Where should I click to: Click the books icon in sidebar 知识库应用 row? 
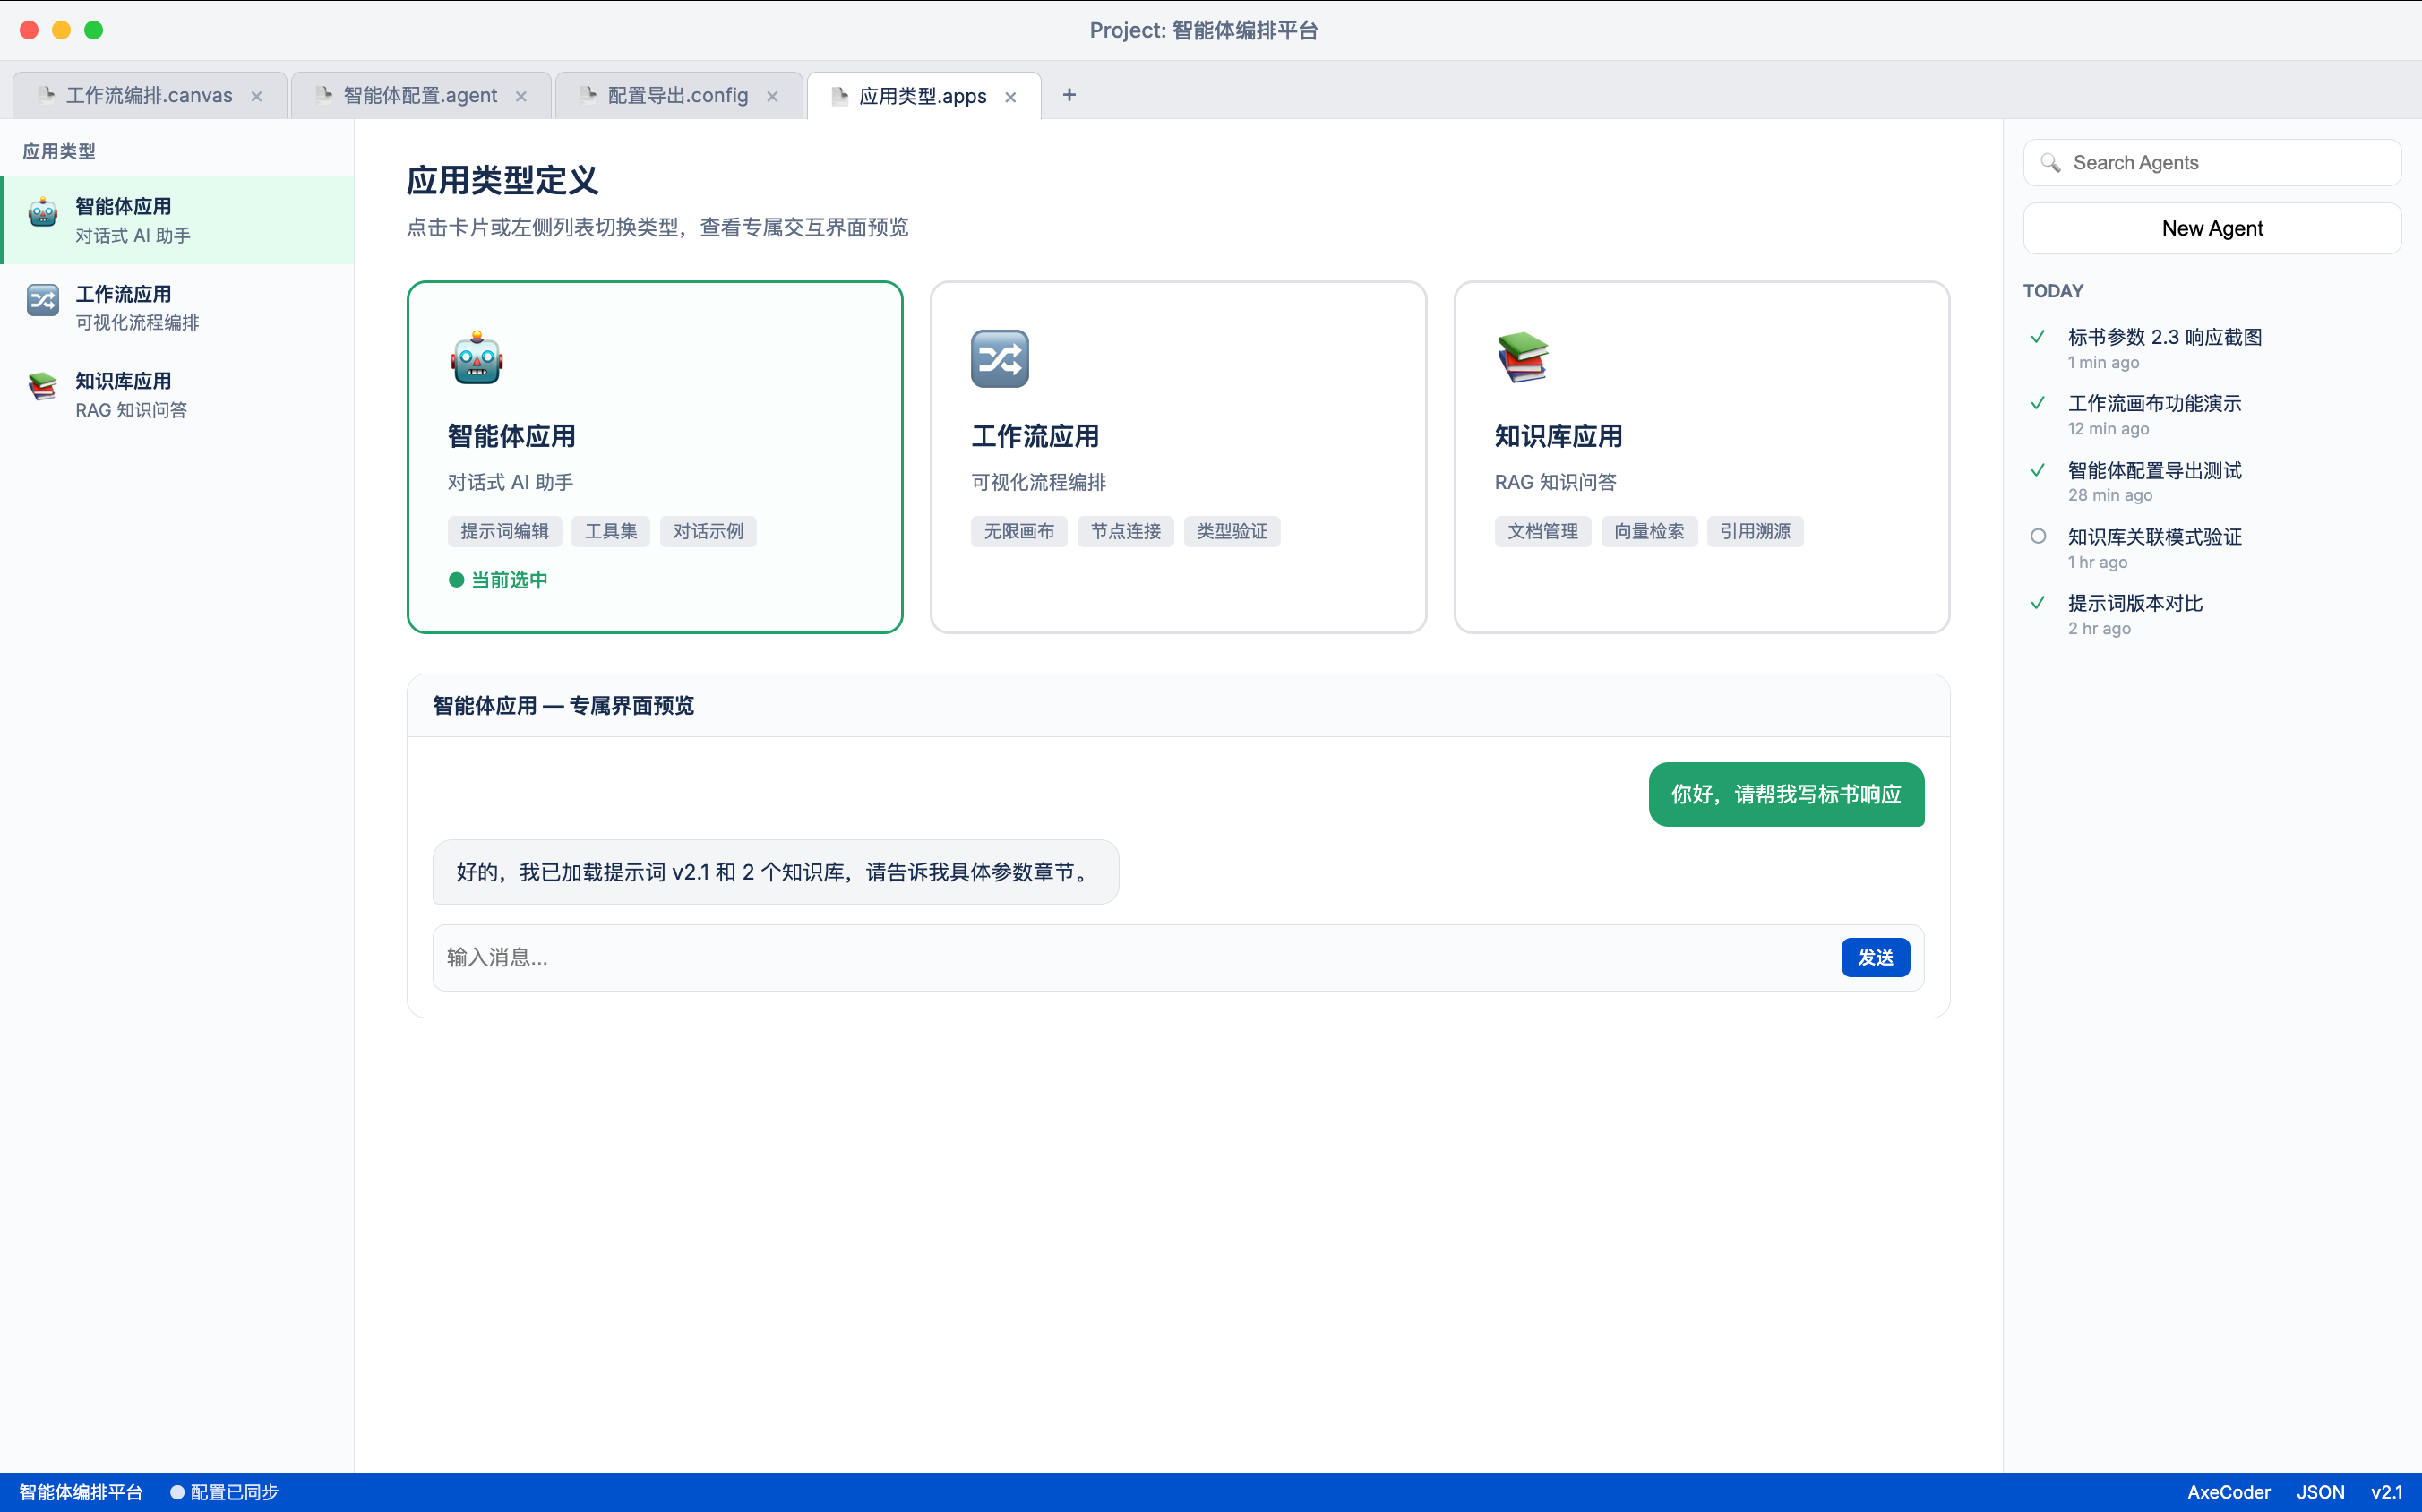coord(43,386)
